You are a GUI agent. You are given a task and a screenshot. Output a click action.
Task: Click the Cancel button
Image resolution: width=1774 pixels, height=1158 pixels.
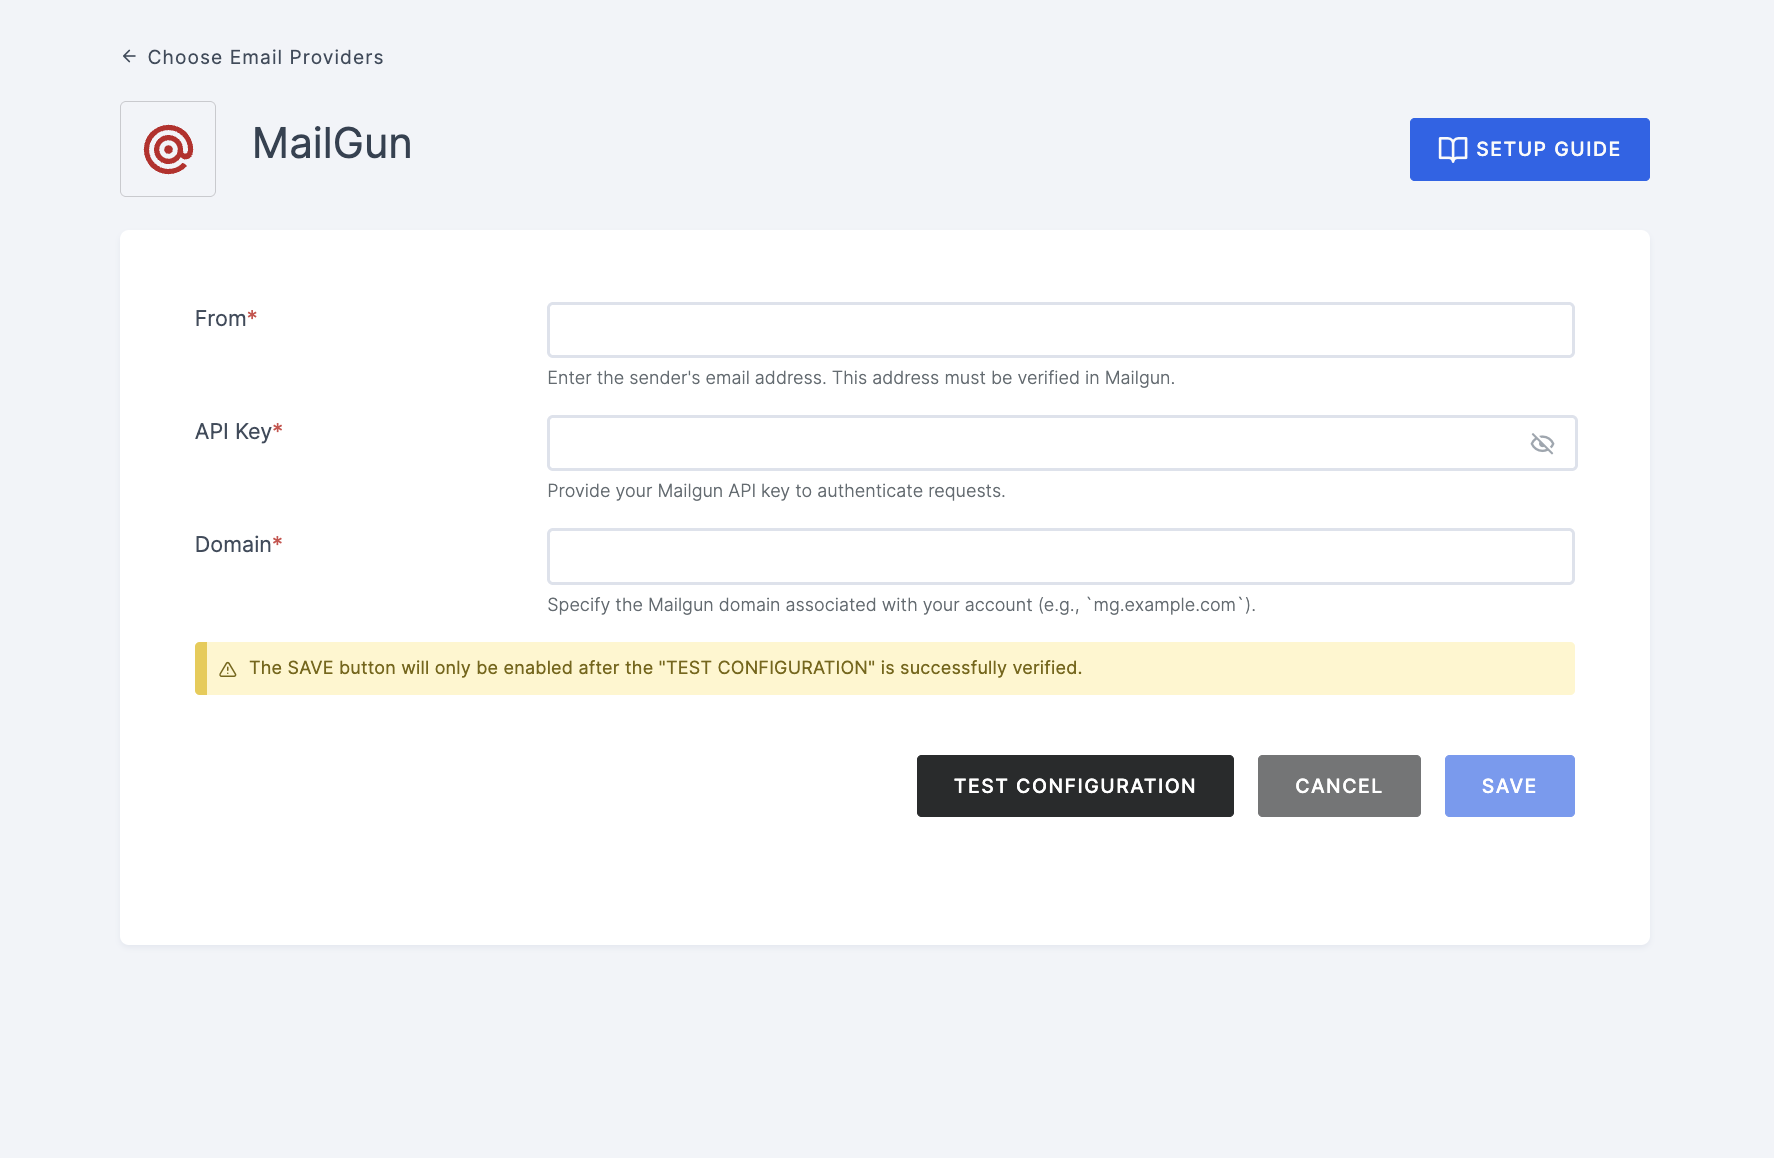coord(1339,786)
